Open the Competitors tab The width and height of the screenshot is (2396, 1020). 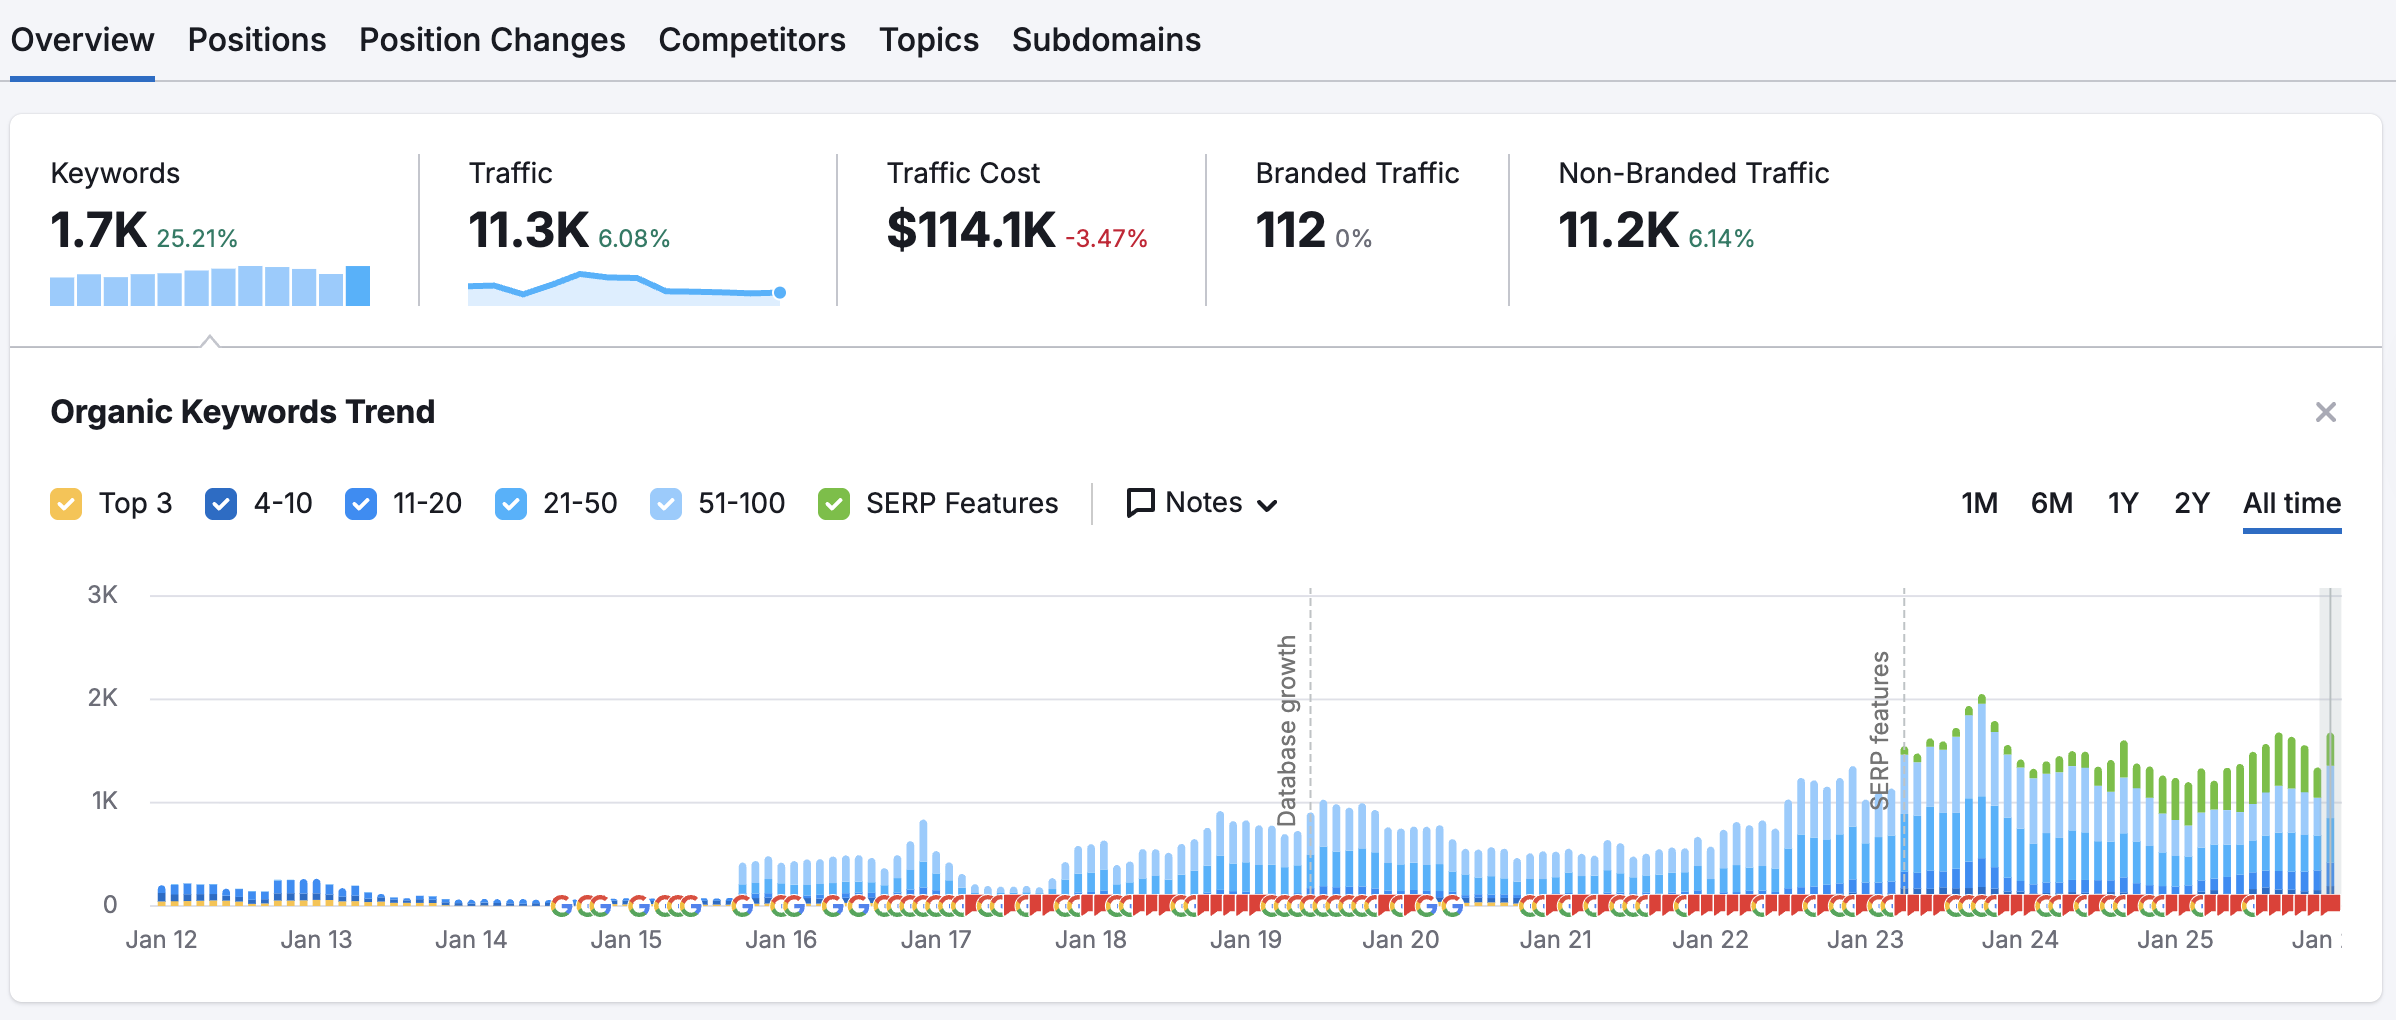tap(752, 40)
